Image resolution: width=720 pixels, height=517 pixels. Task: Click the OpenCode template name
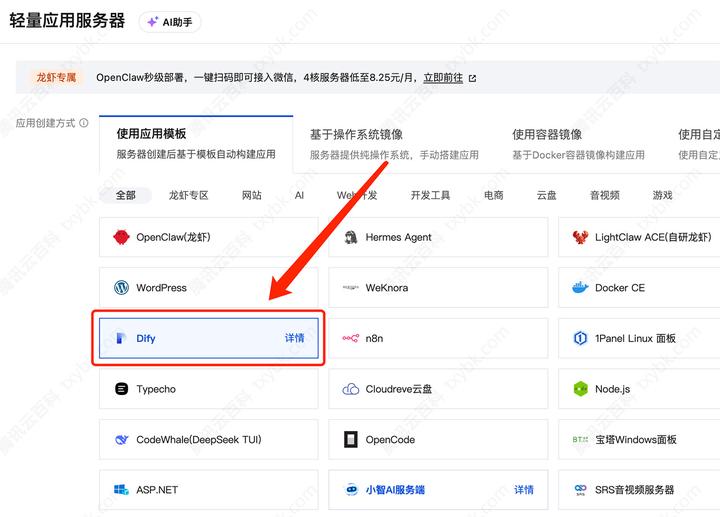coord(390,439)
